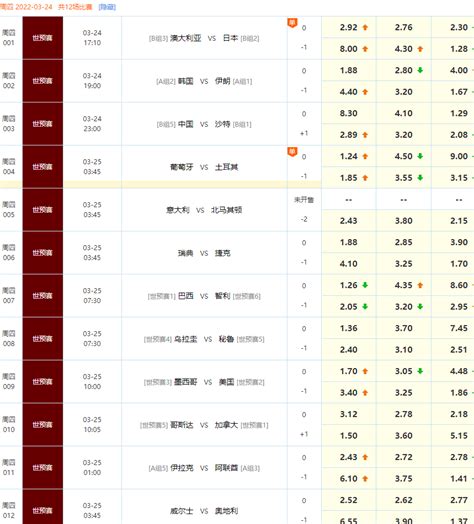The image size is (474, 524).
Task: Select 3.12 home-win odds for 哥斯达 vs 加拿大
Action: coord(349,414)
